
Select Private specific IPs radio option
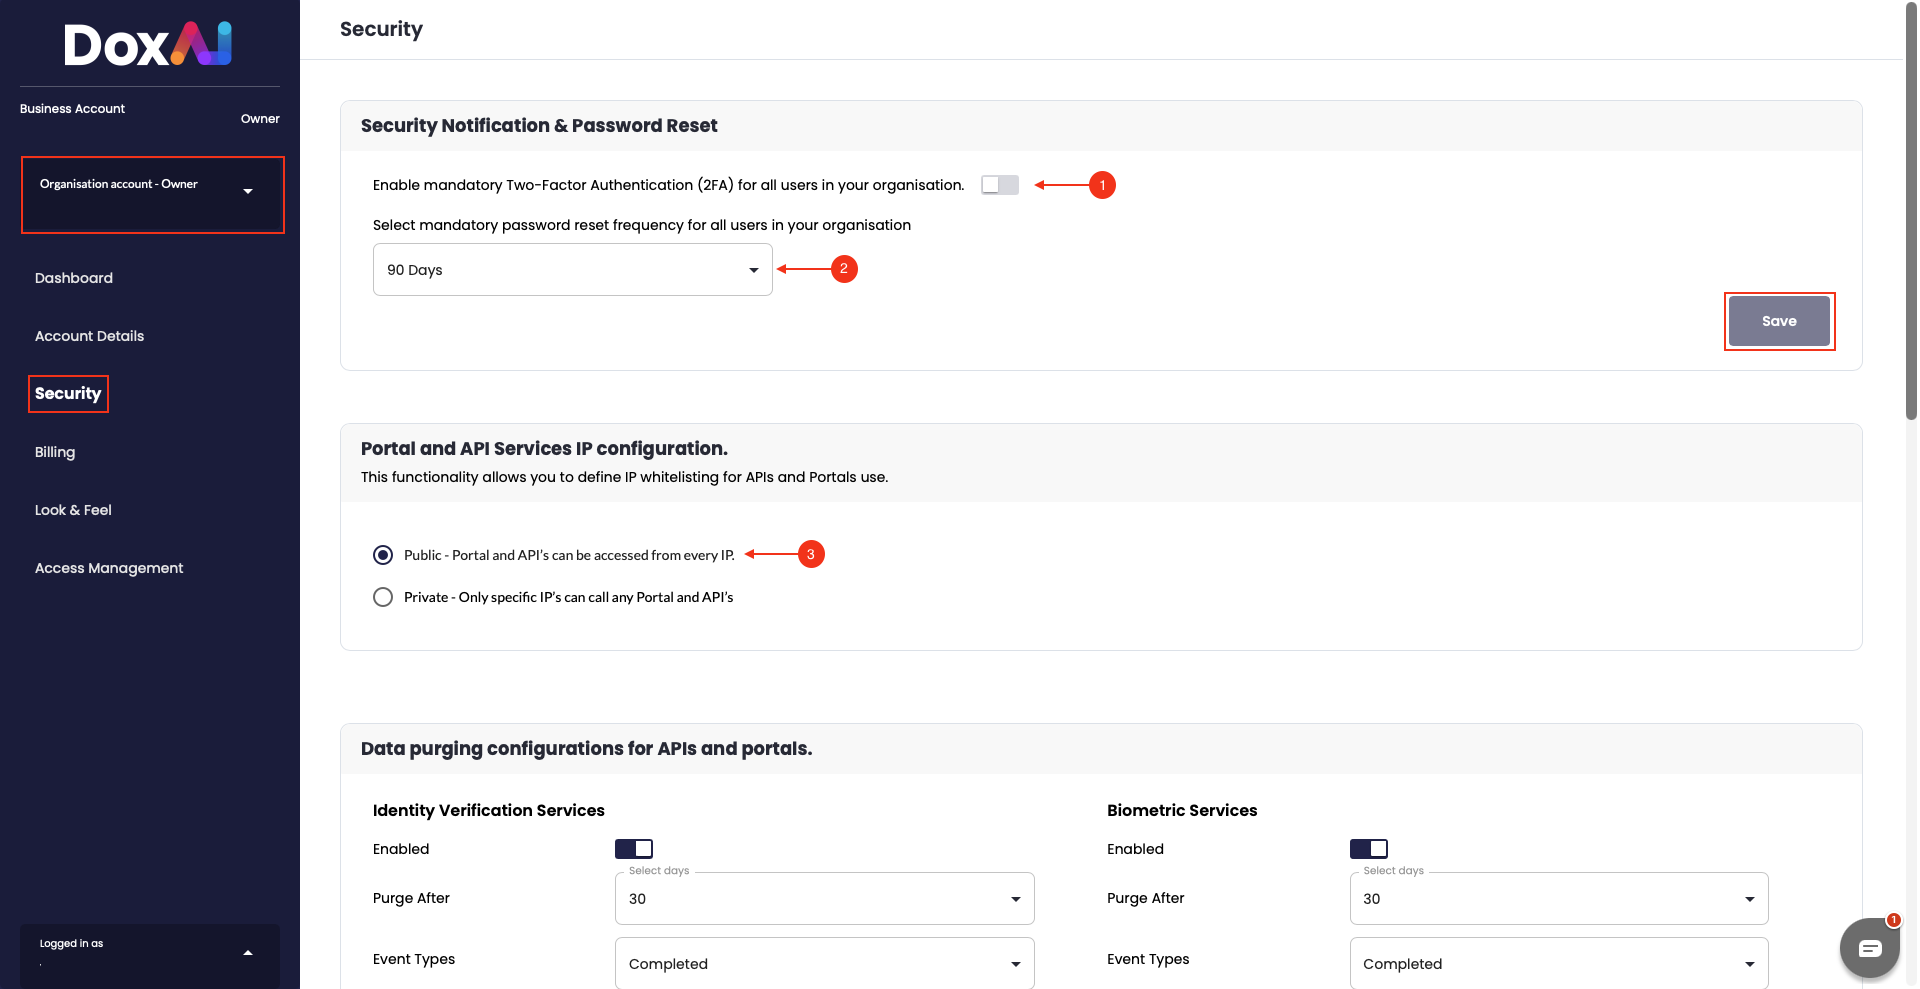click(x=383, y=597)
